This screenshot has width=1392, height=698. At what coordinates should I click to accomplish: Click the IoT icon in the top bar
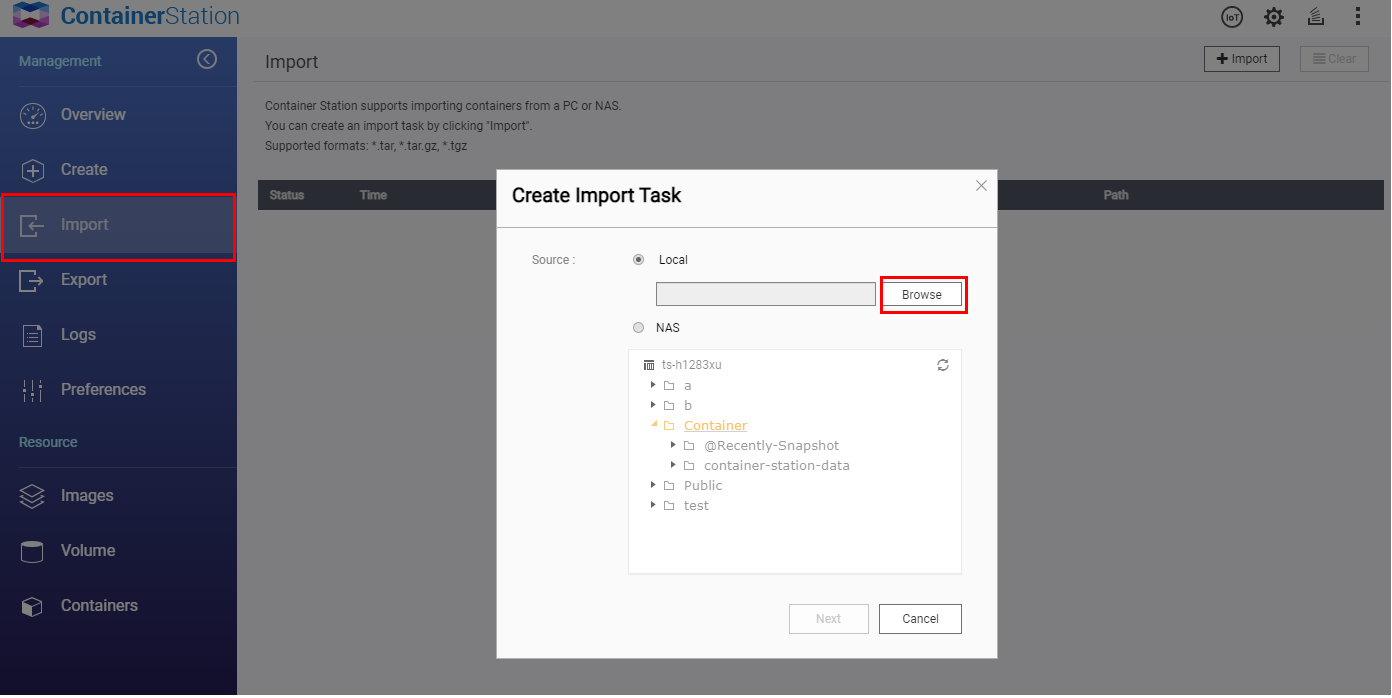coord(1232,17)
